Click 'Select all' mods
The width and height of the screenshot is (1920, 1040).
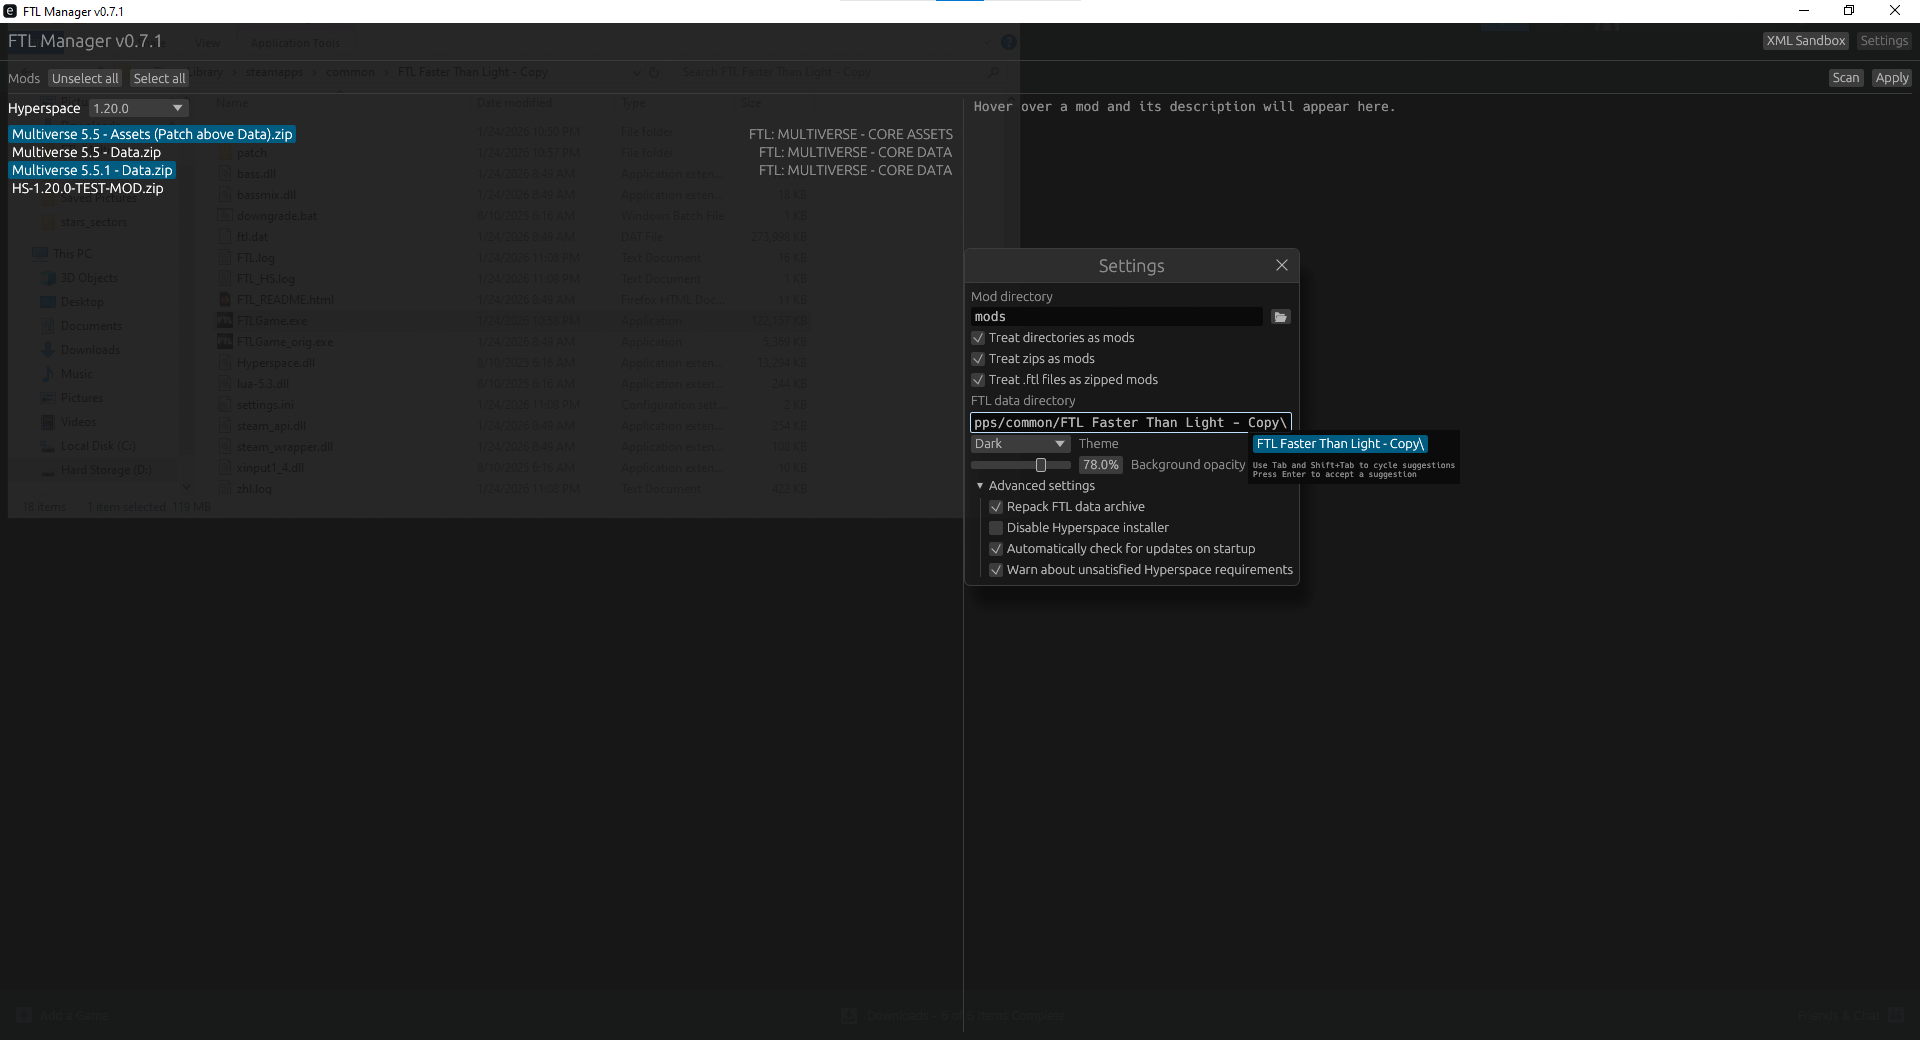point(160,78)
